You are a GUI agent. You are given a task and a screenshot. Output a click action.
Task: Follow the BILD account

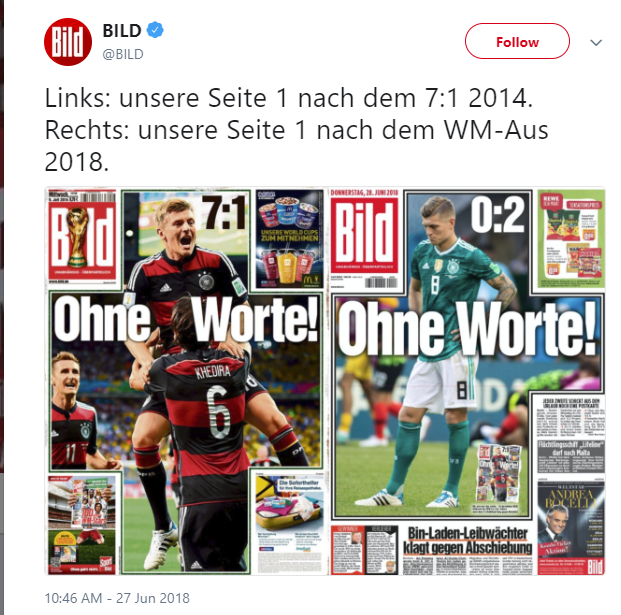tap(517, 41)
